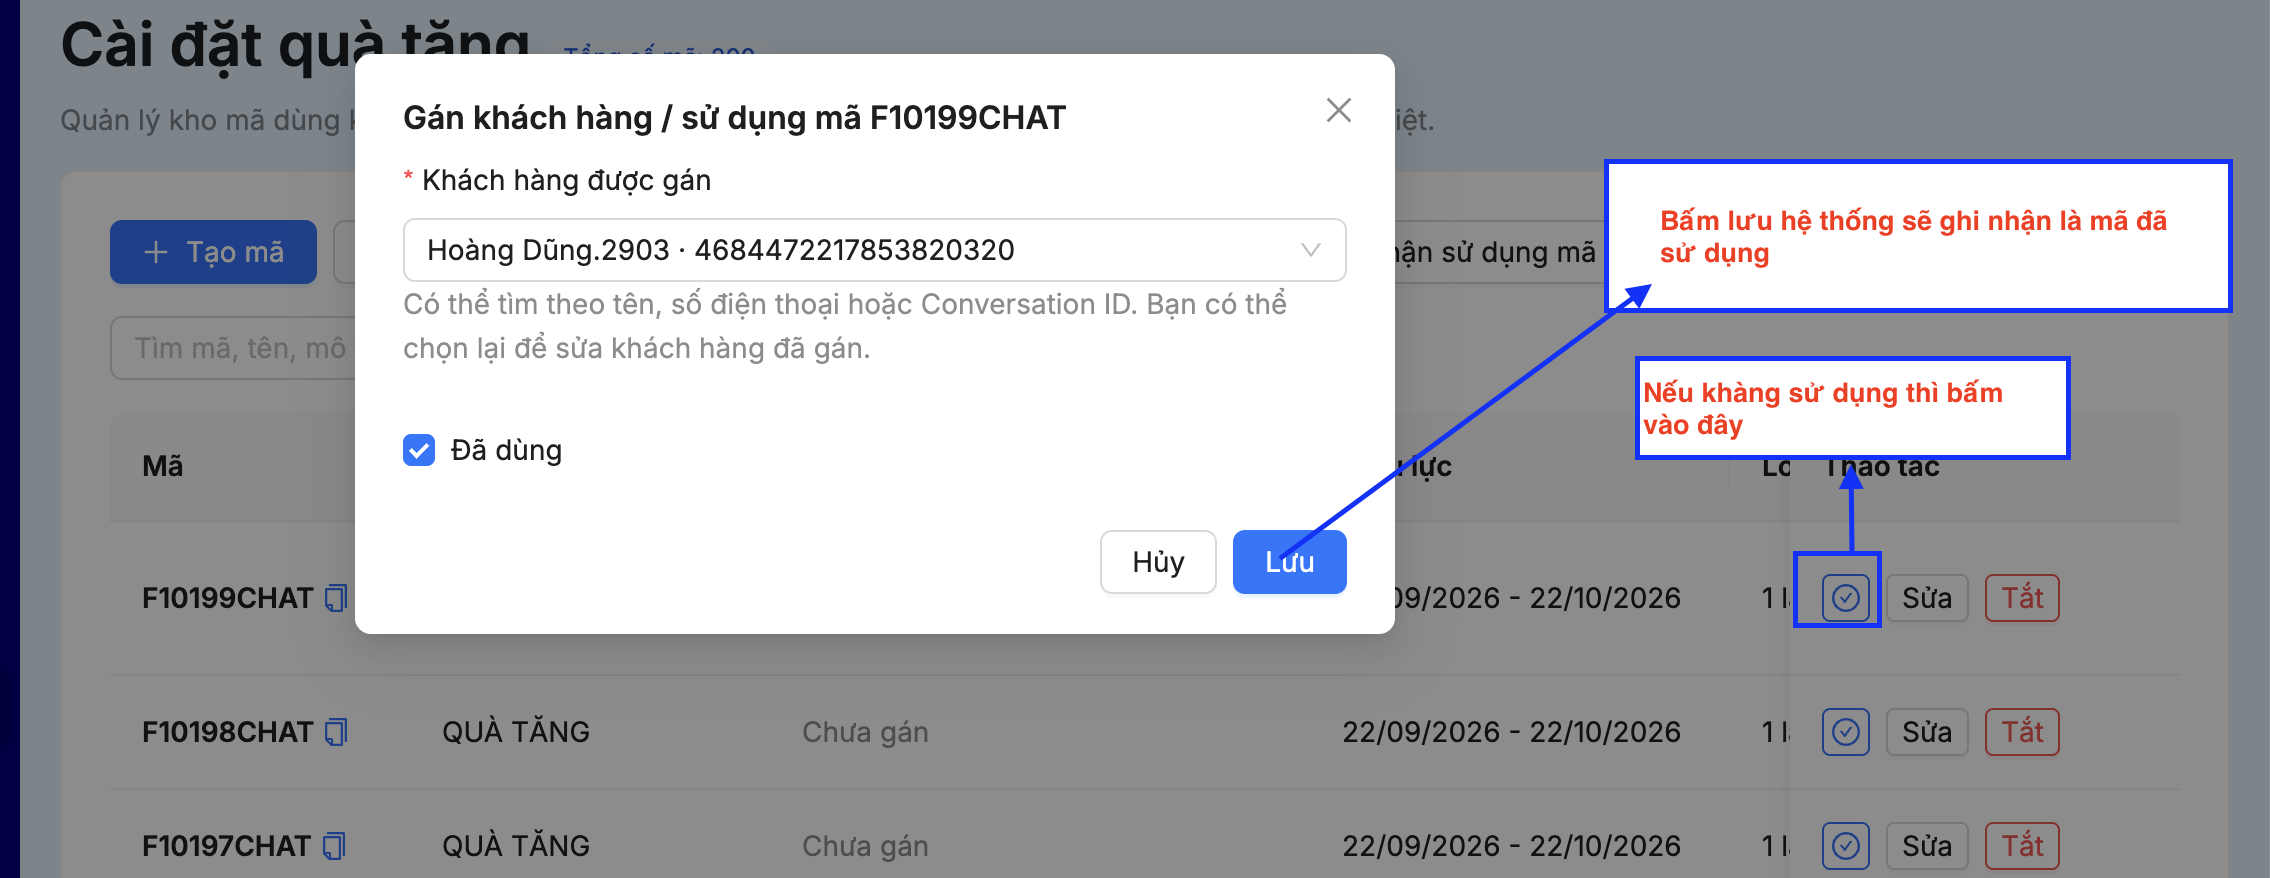The width and height of the screenshot is (2270, 878).
Task: Click the circle-check icon in the F10199CHAT row
Action: click(1845, 598)
